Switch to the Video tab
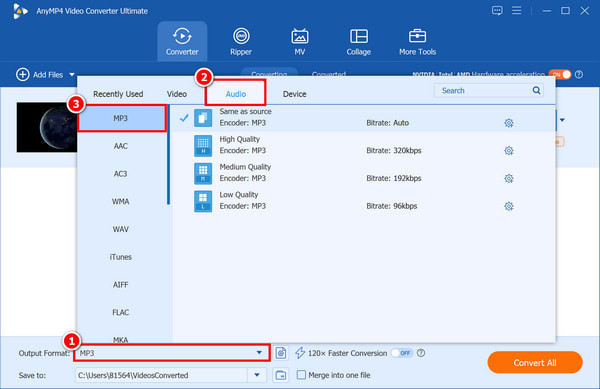This screenshot has height=389, width=600. 177,94
